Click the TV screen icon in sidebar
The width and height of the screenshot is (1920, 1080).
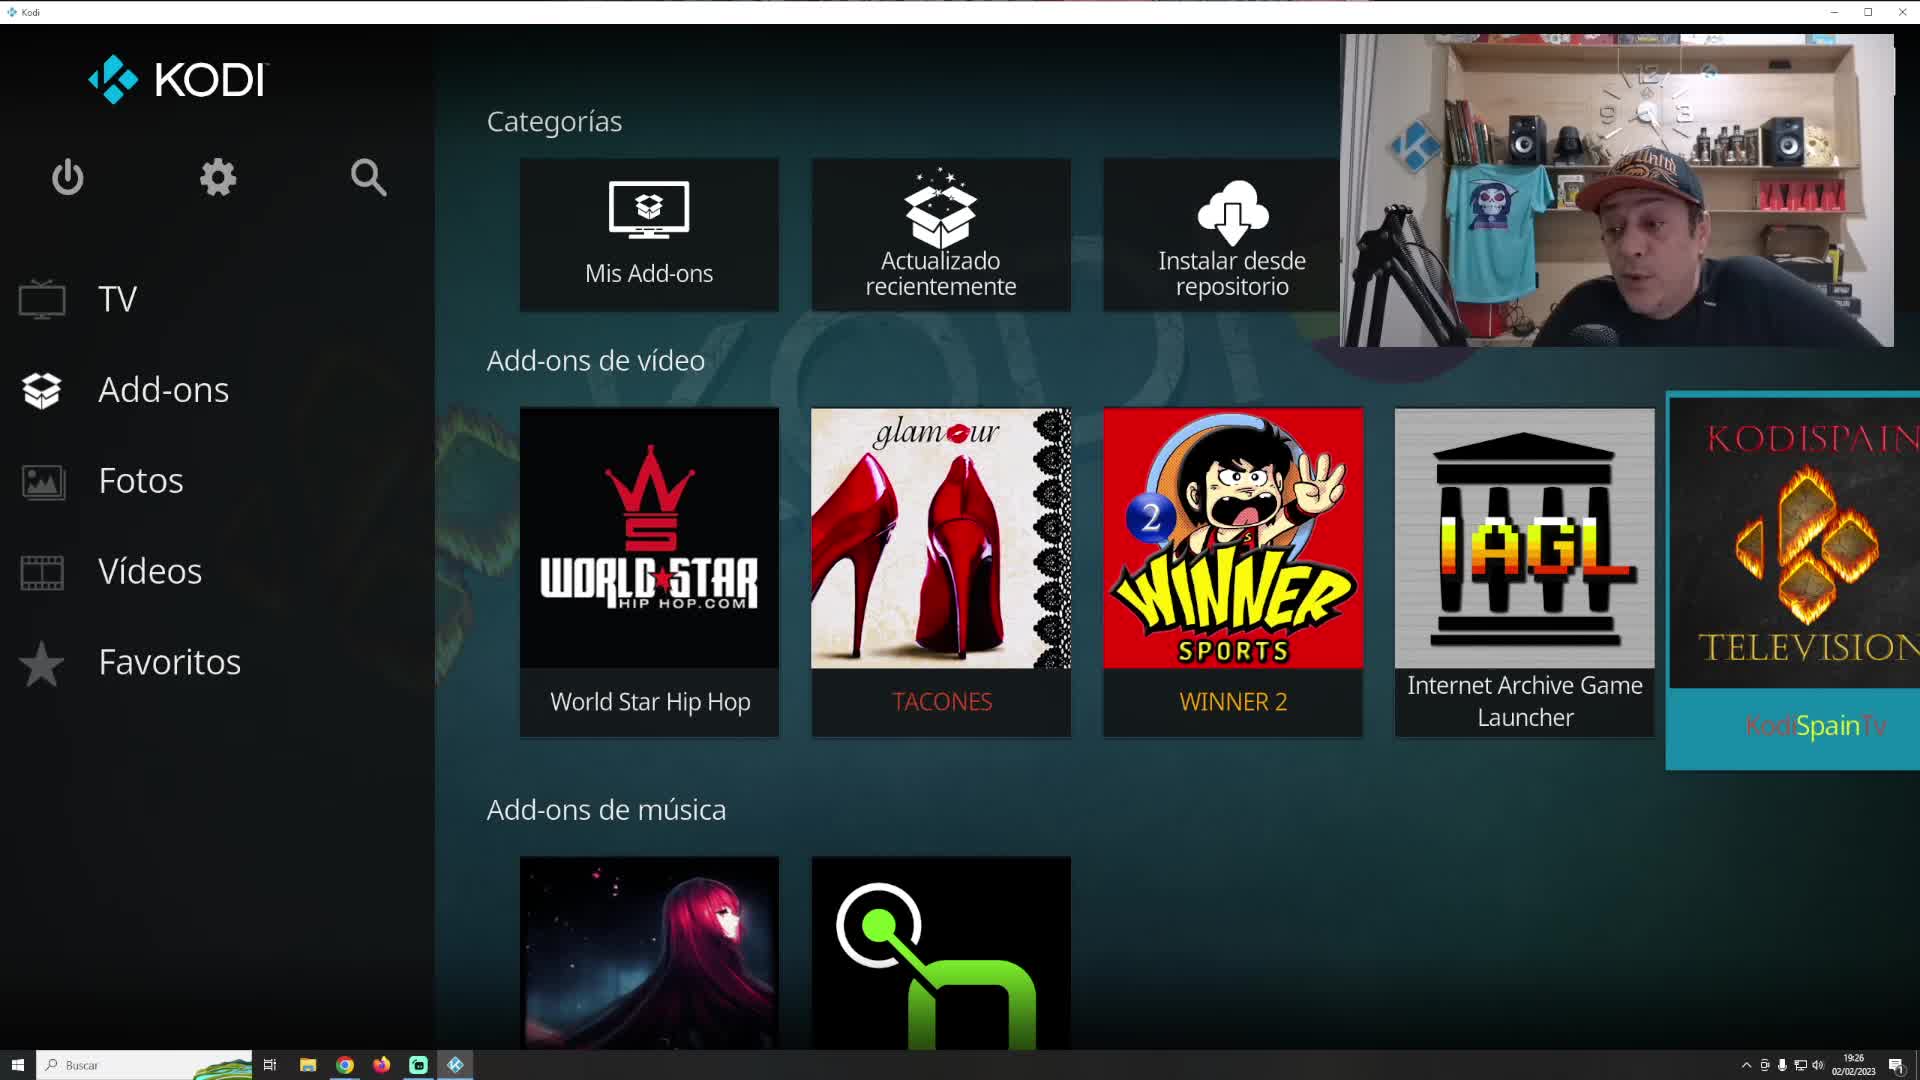point(42,299)
